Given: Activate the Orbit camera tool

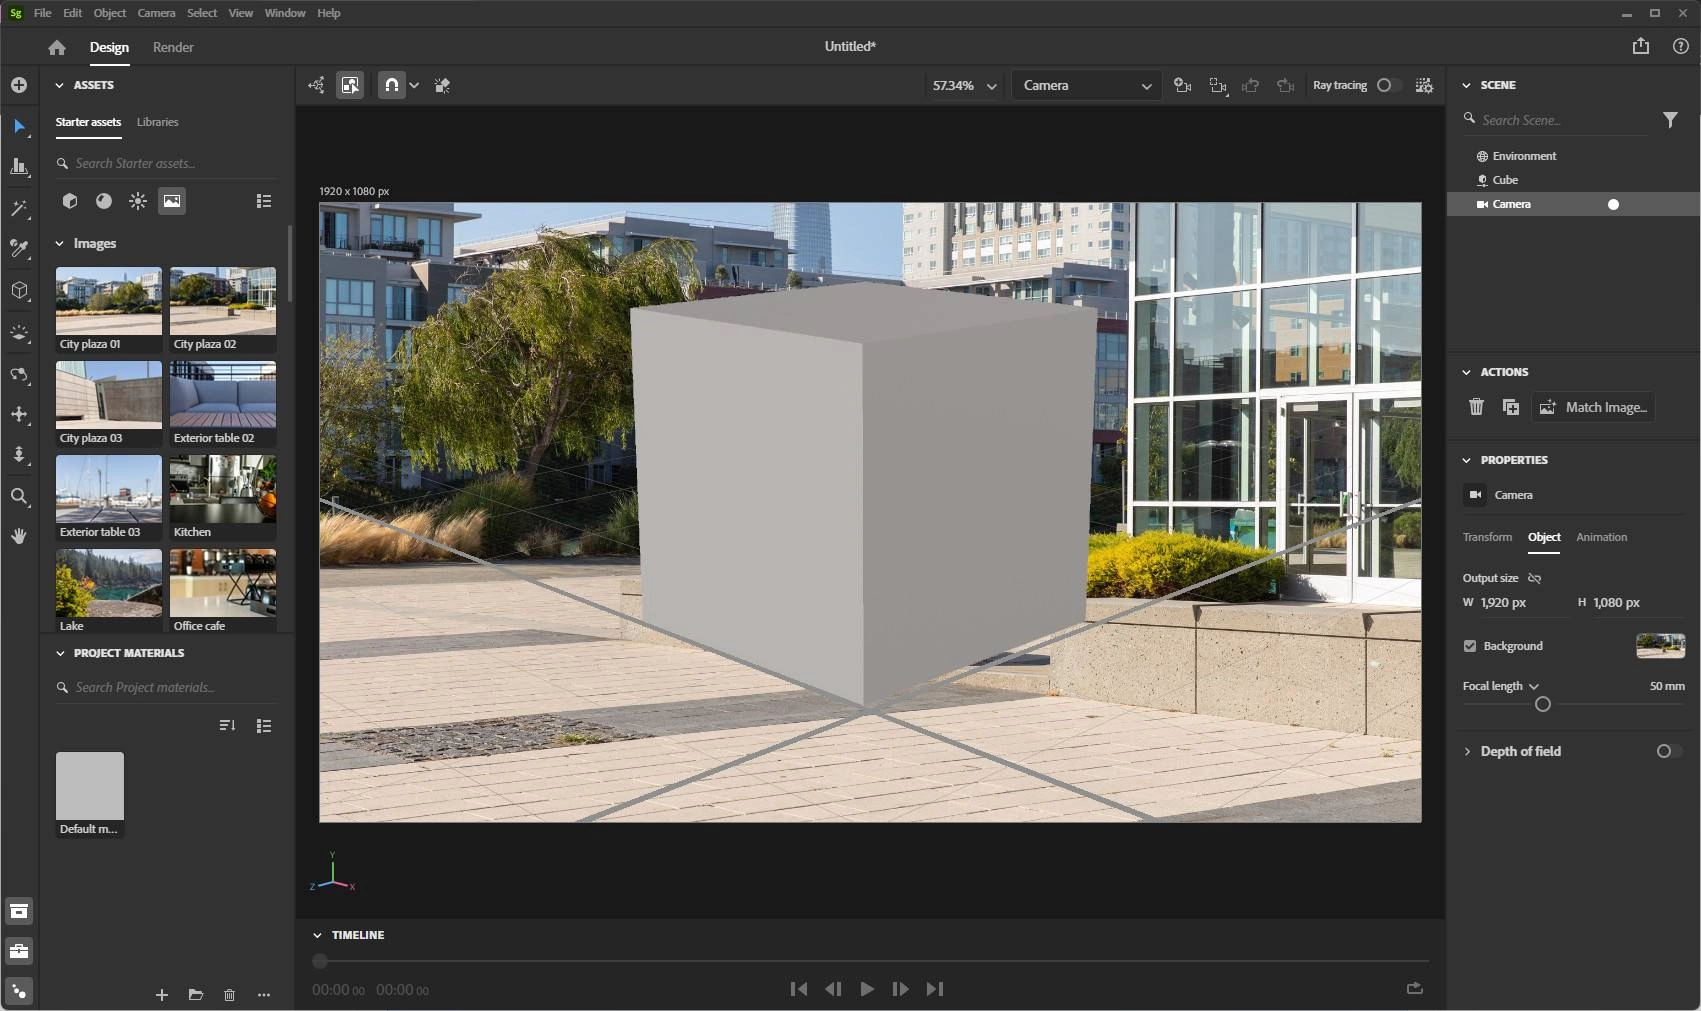Looking at the screenshot, I should [19, 374].
